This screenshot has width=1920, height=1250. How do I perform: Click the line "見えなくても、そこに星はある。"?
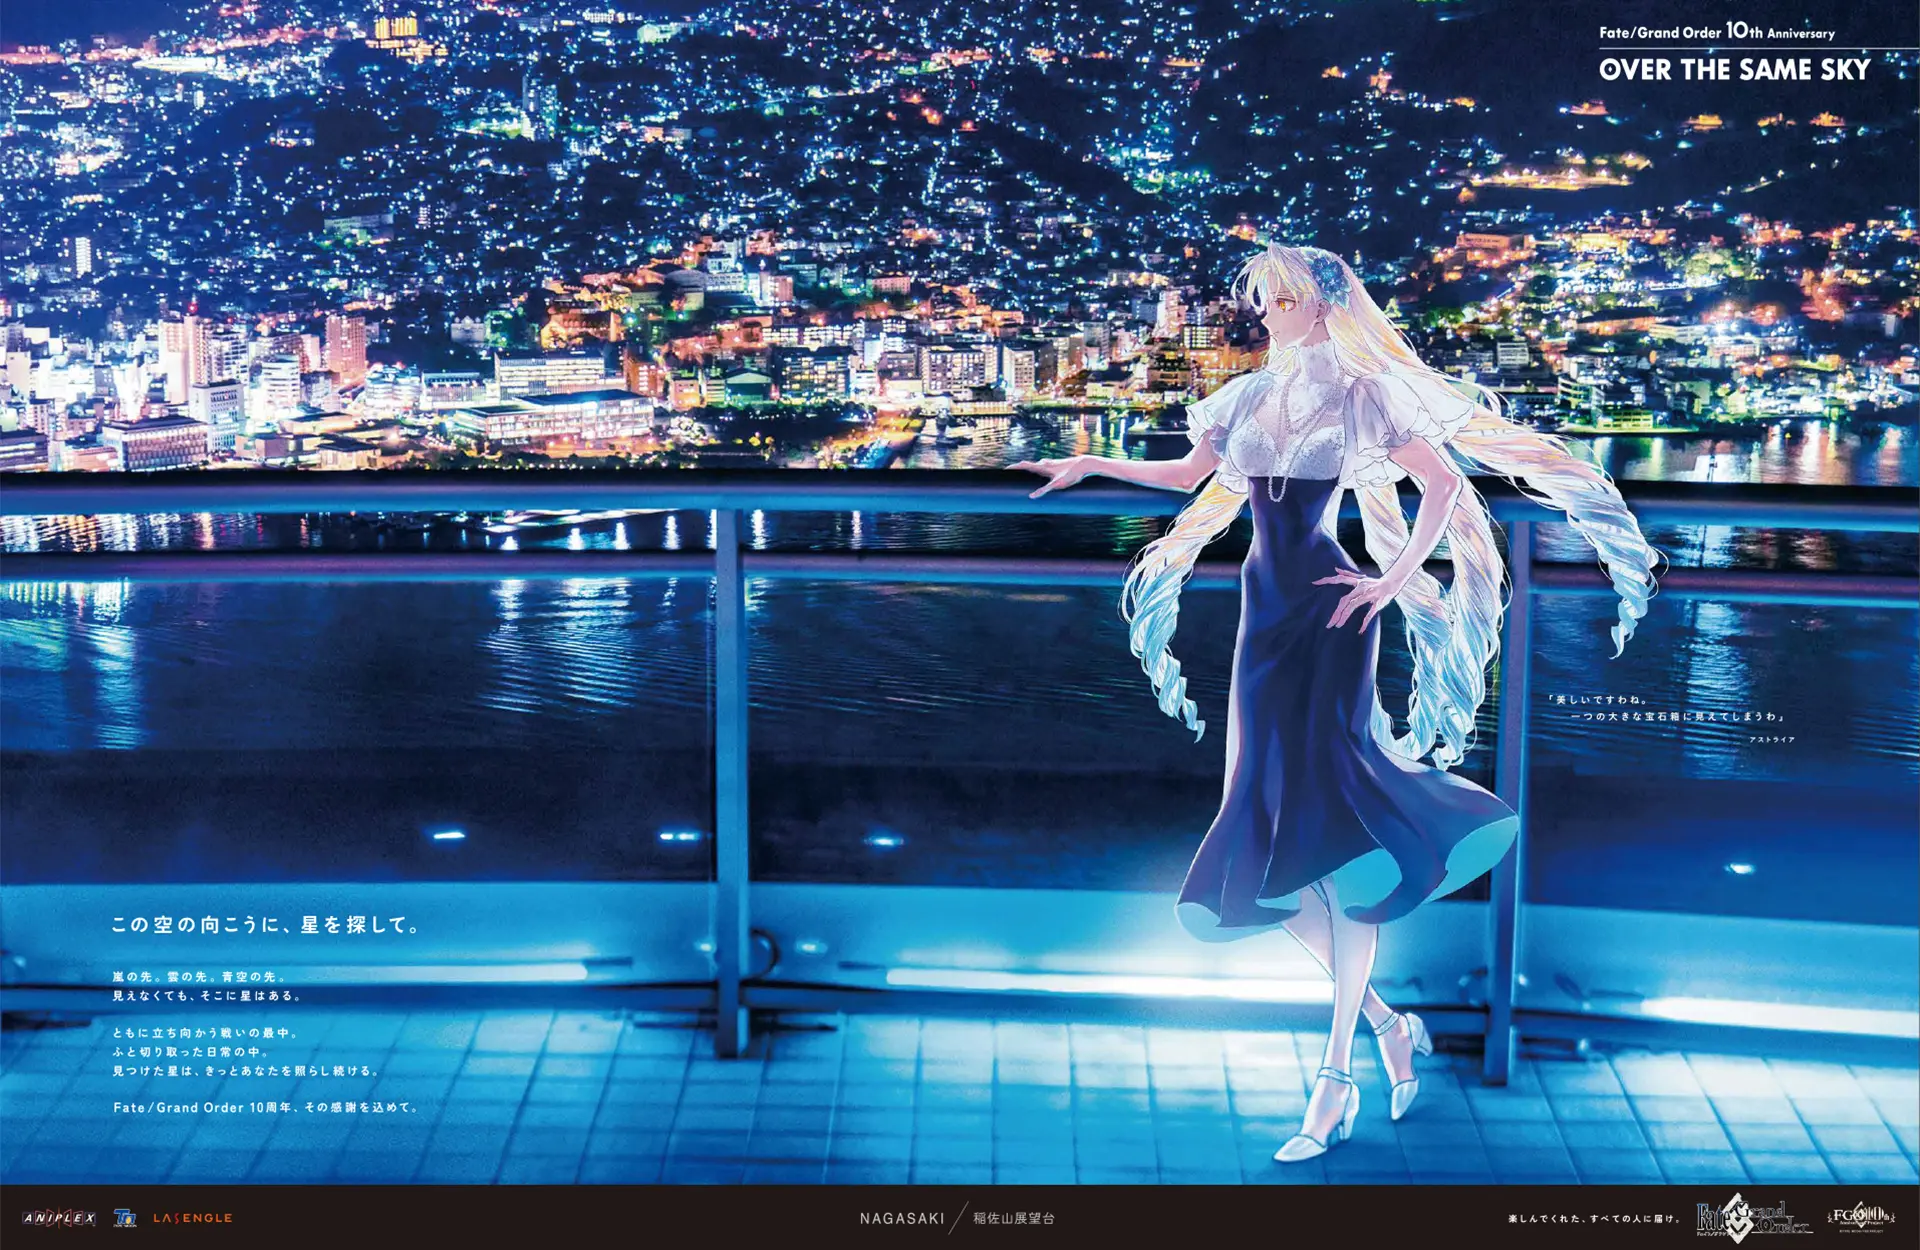click(207, 996)
